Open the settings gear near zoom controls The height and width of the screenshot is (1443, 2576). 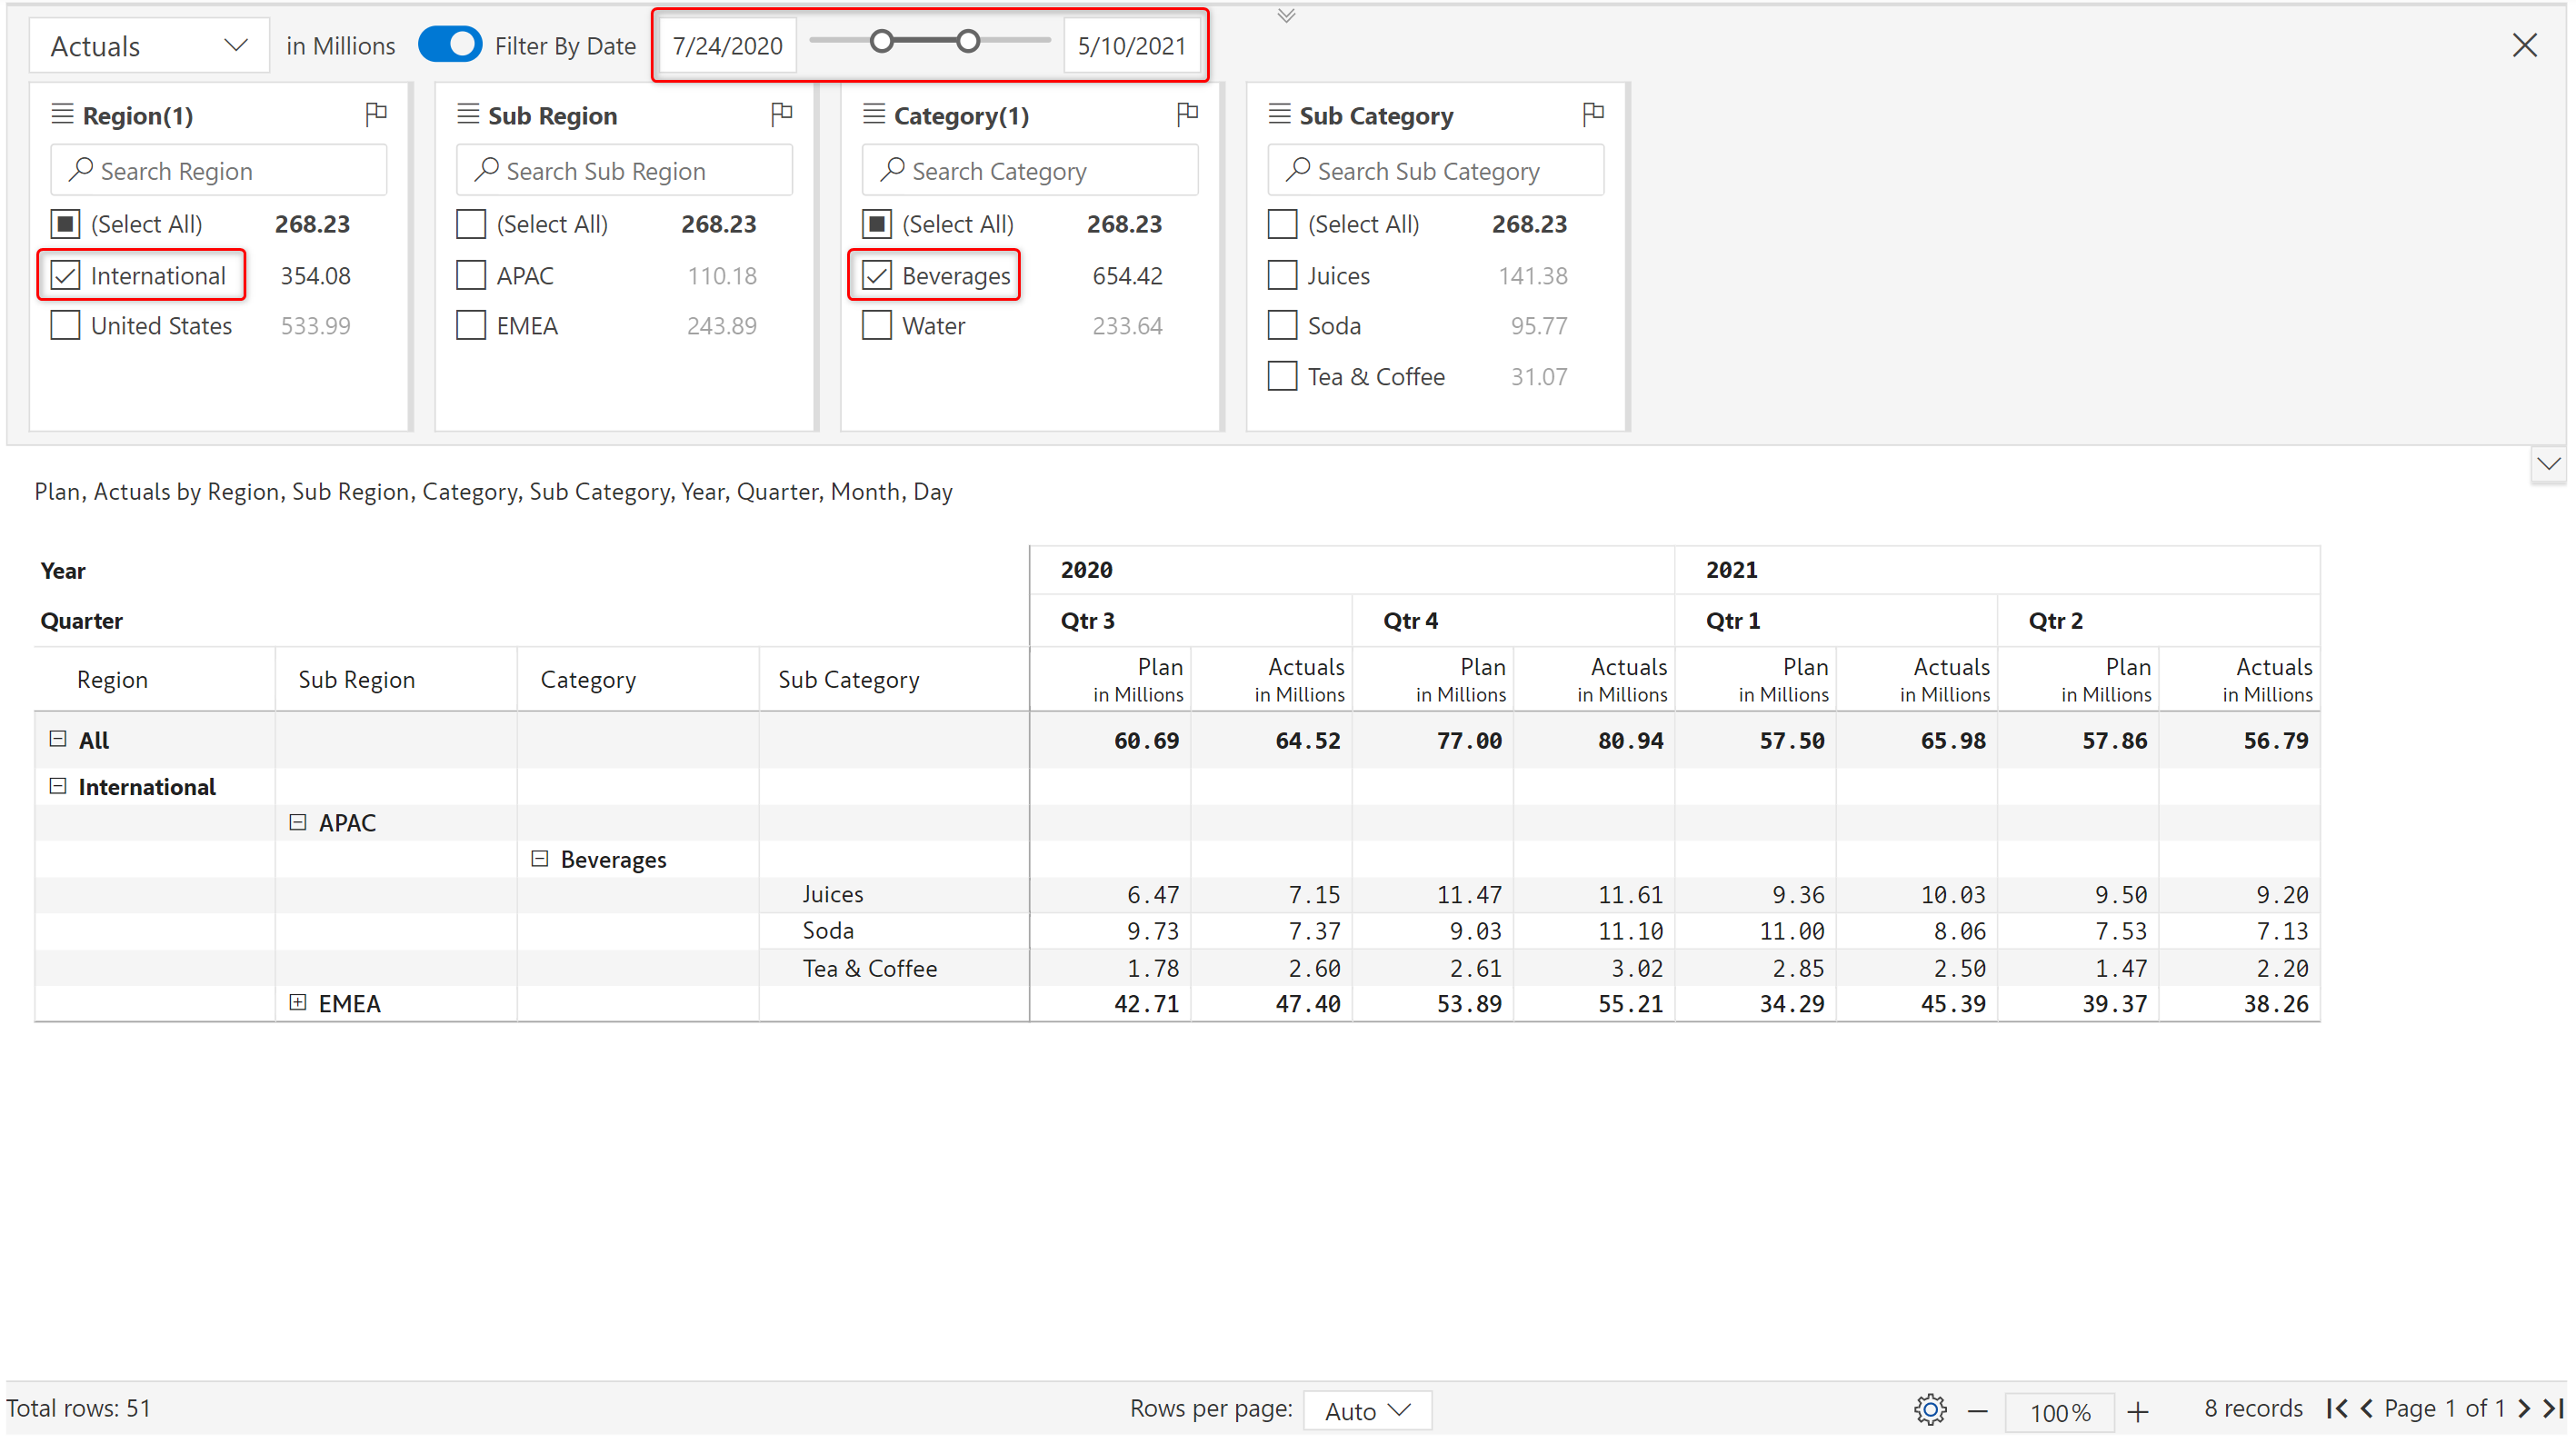[1930, 1410]
